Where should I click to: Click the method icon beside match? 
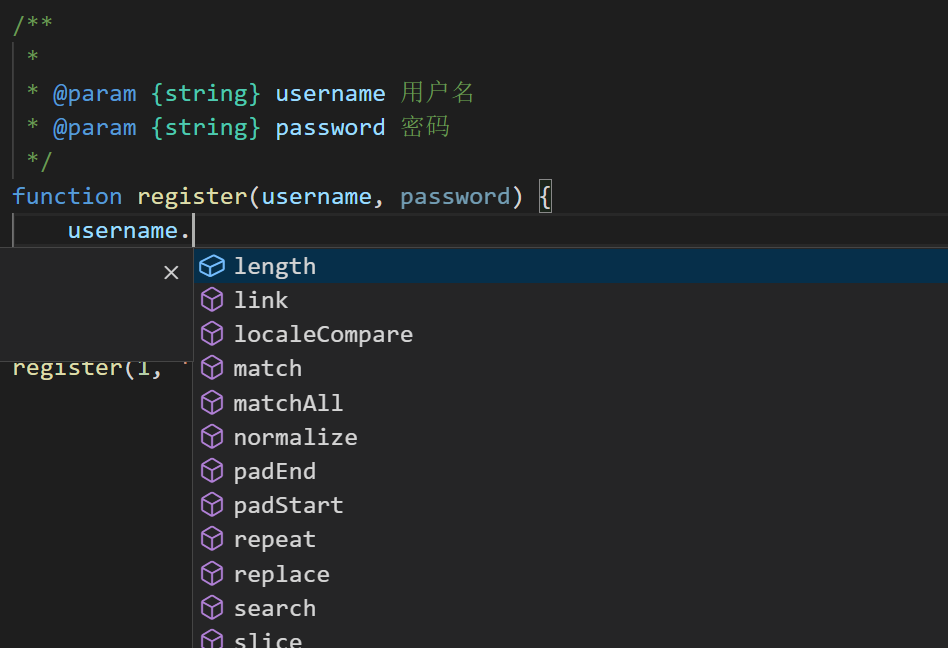pyautogui.click(x=212, y=368)
